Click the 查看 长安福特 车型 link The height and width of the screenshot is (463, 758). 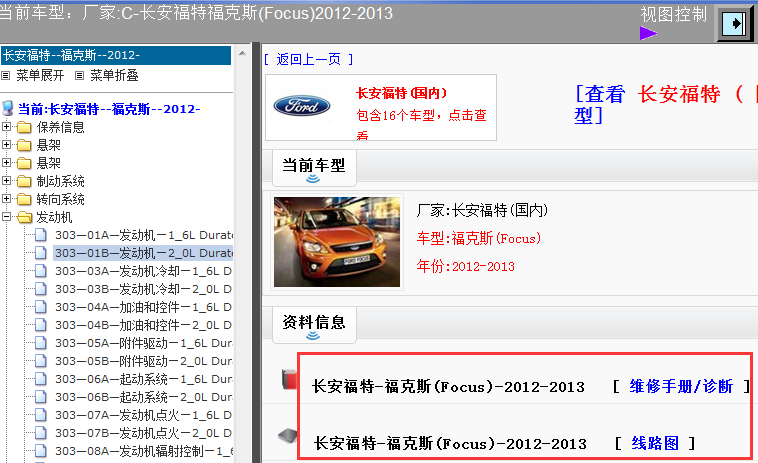point(666,104)
